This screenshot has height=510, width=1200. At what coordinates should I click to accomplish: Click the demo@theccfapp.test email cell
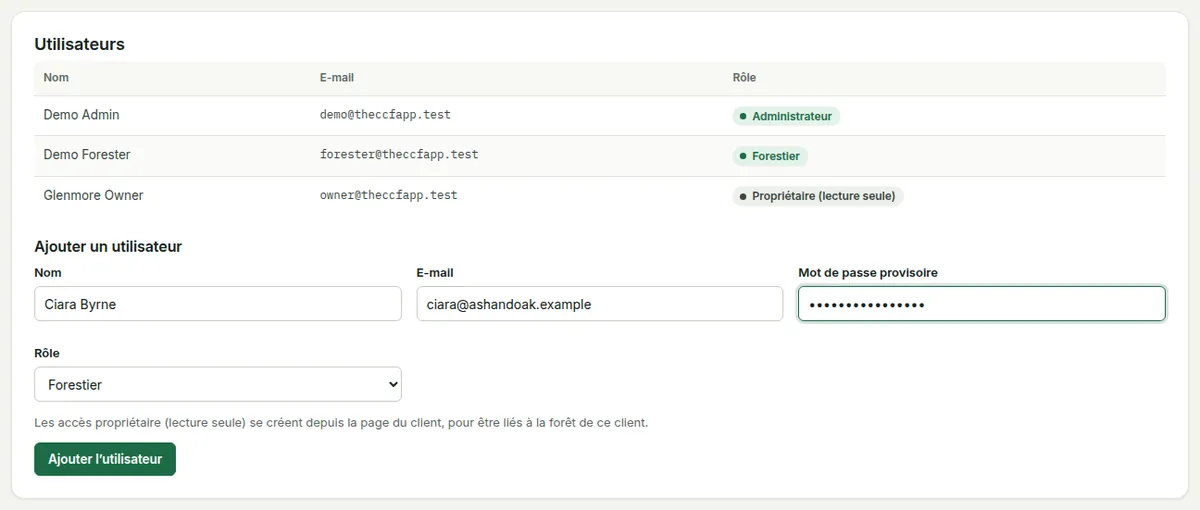pos(385,115)
